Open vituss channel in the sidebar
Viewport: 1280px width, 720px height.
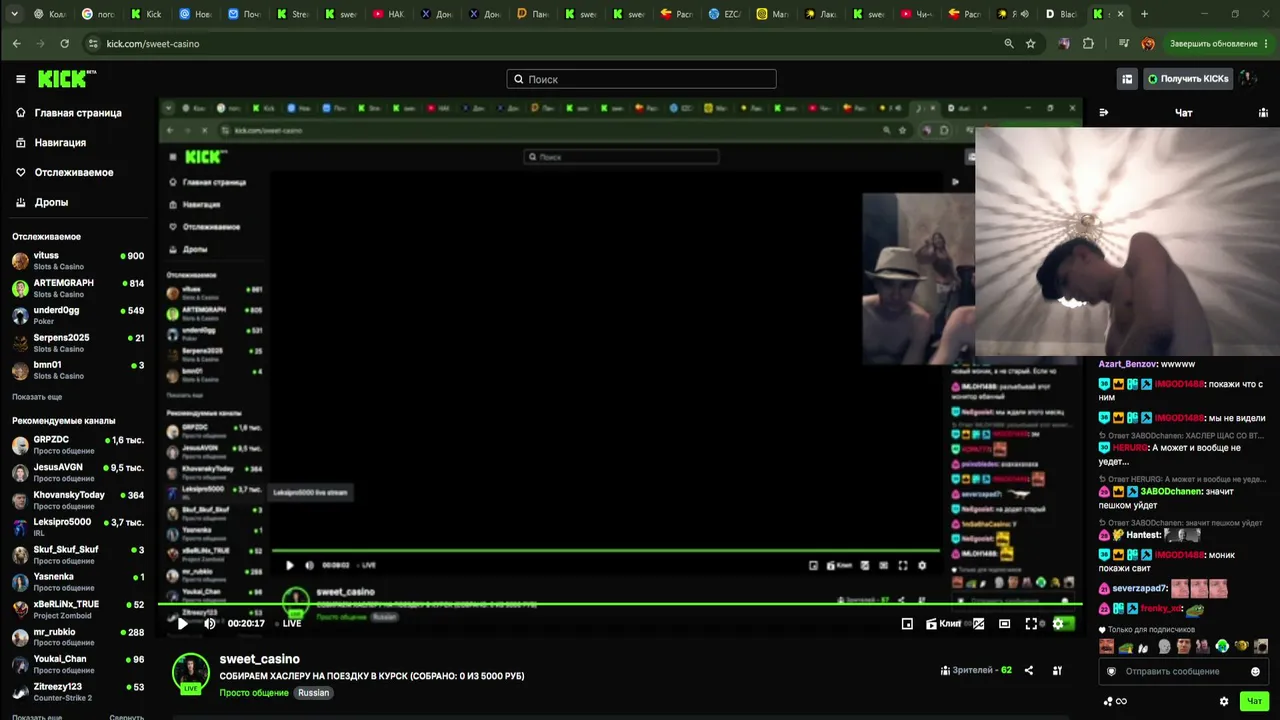[x=78, y=260]
